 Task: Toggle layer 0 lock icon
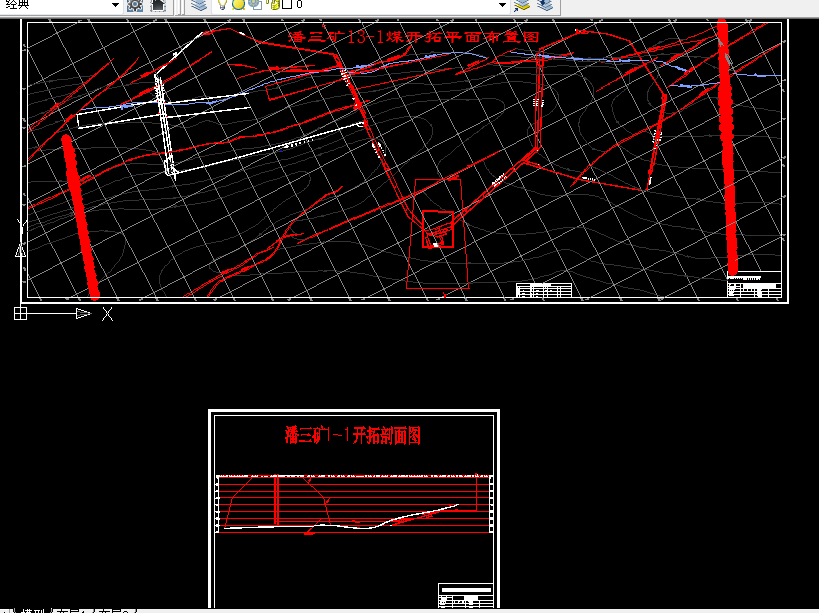274,5
